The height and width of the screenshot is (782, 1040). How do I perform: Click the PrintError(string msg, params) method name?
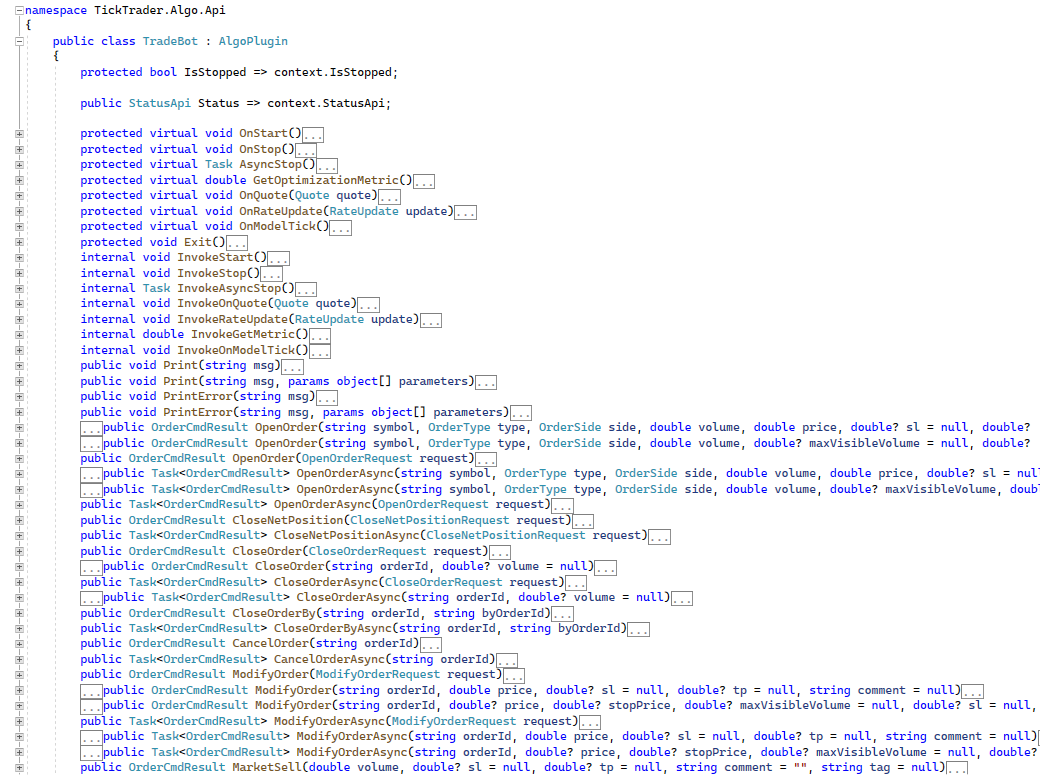198,413
